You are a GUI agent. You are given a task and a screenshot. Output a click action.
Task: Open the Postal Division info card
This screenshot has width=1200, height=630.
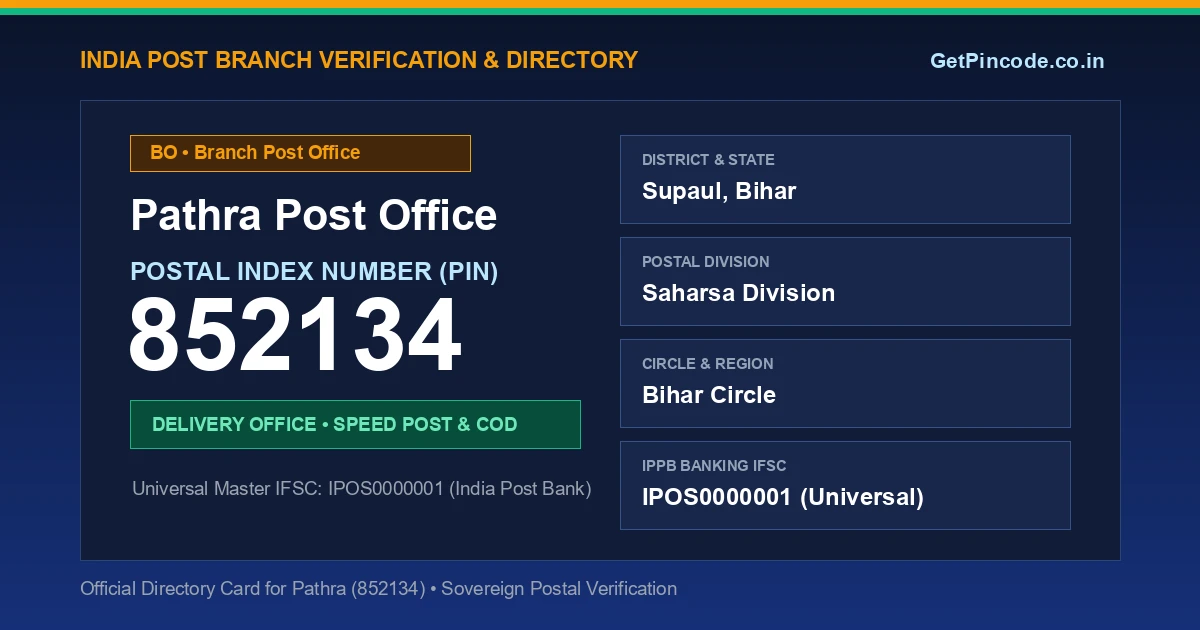pyautogui.click(x=845, y=281)
